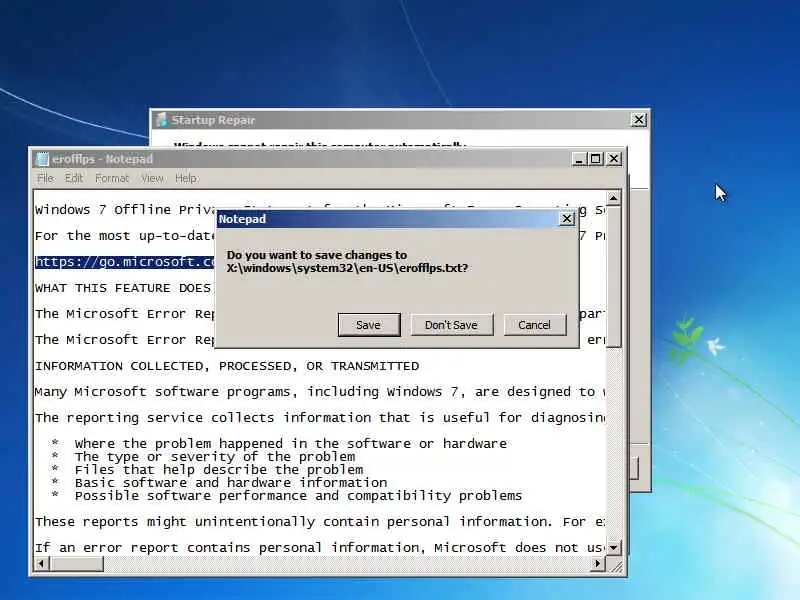The image size is (800, 600).
Task: Click the line 'Basic software and hardware information'
Action: 231,483
